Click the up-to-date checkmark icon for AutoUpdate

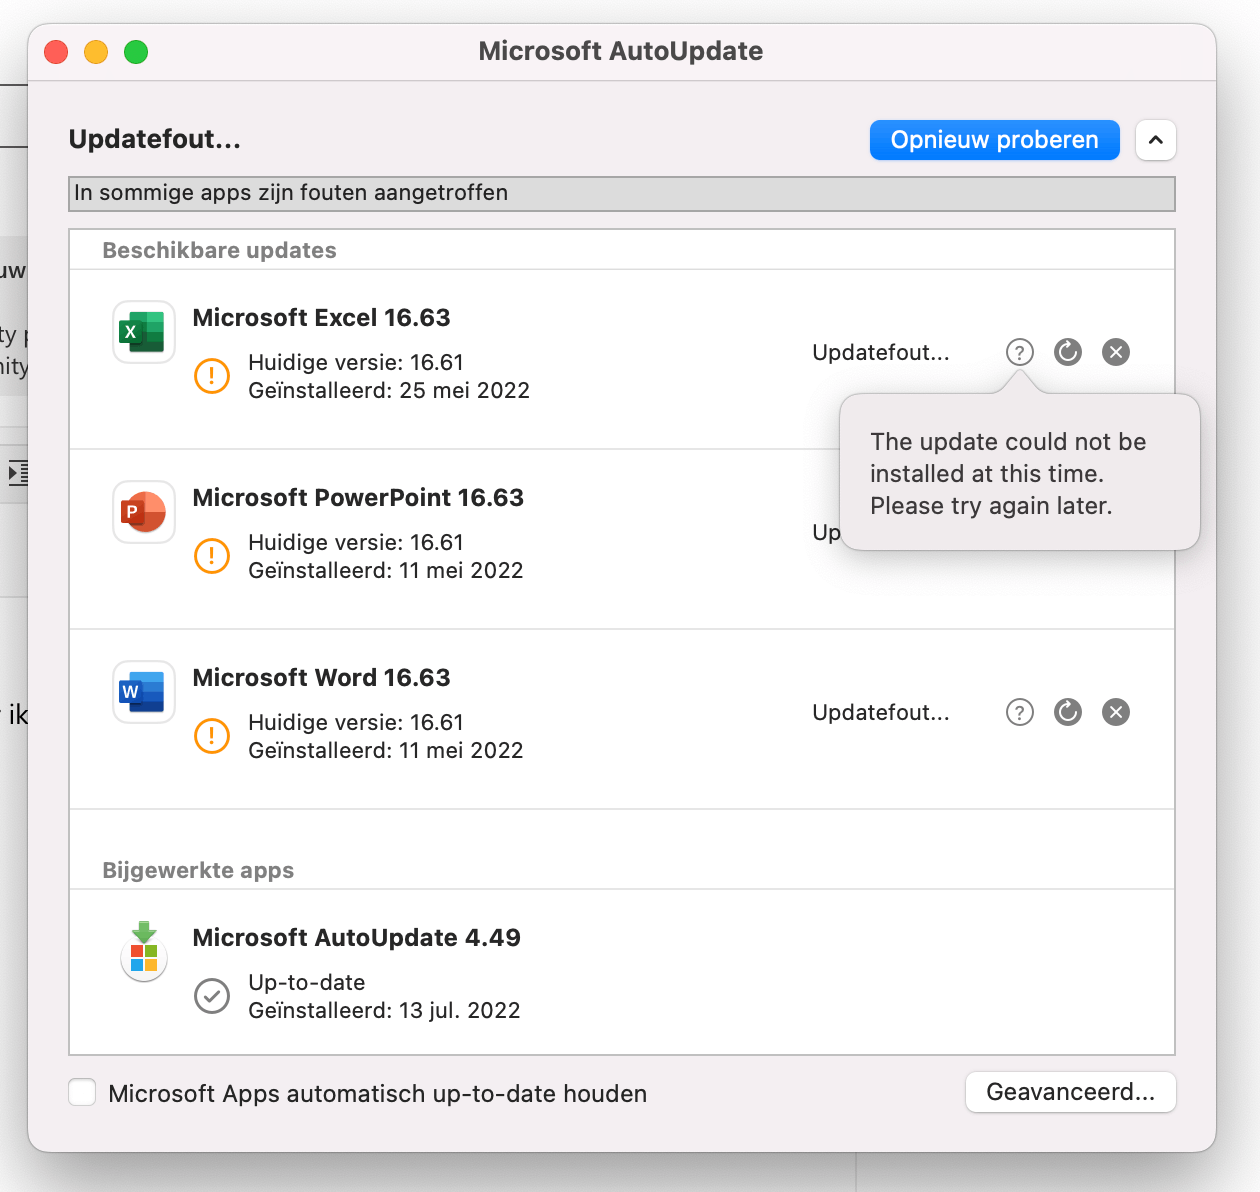(x=212, y=996)
